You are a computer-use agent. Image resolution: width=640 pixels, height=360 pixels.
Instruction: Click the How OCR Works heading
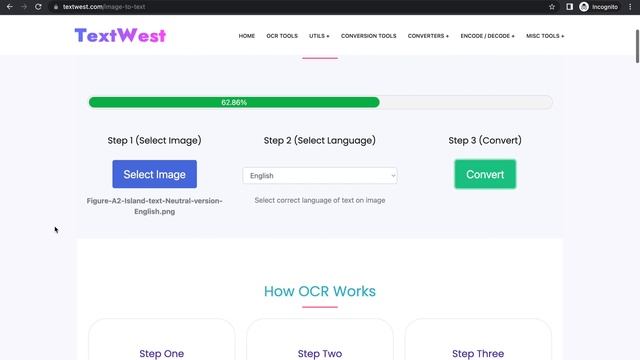coord(320,291)
